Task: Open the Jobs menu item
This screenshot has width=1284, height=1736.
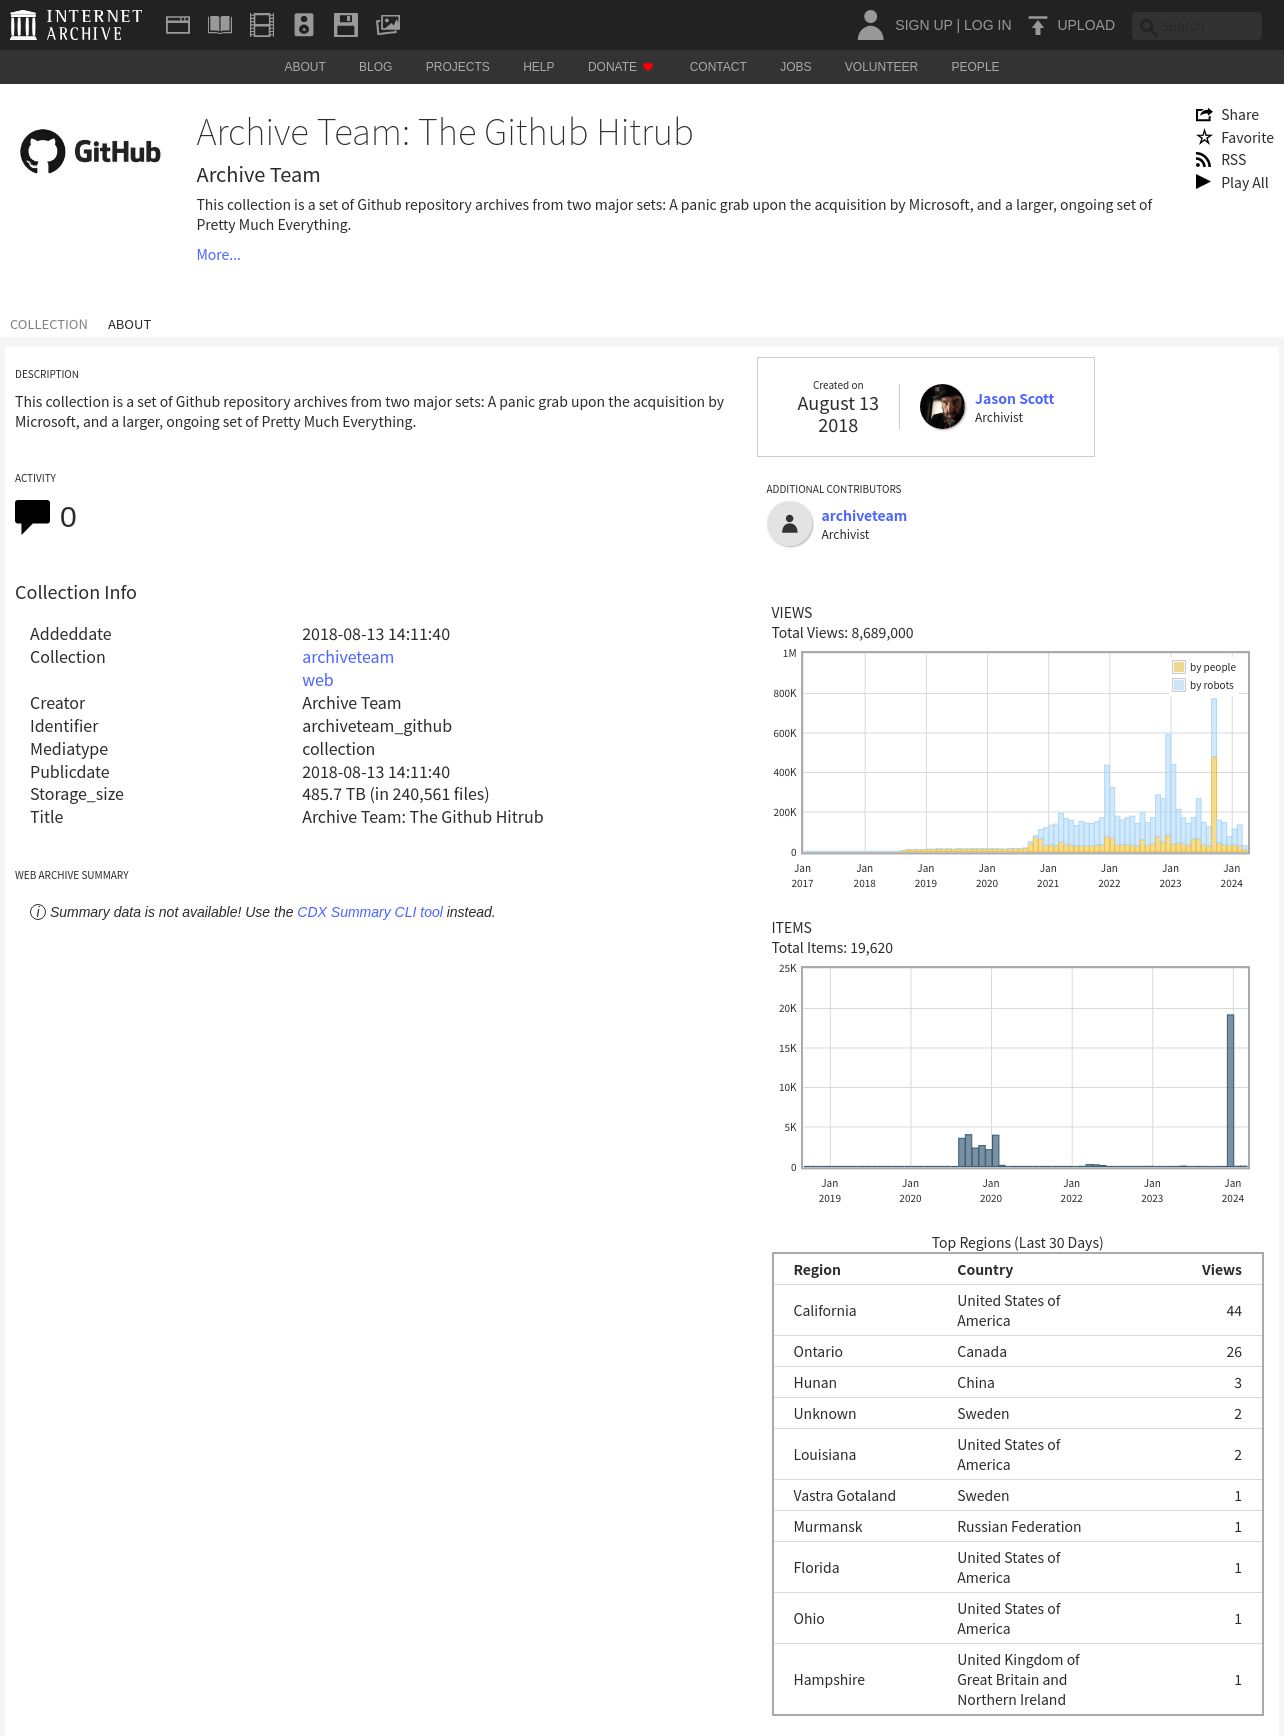Action: [x=796, y=67]
